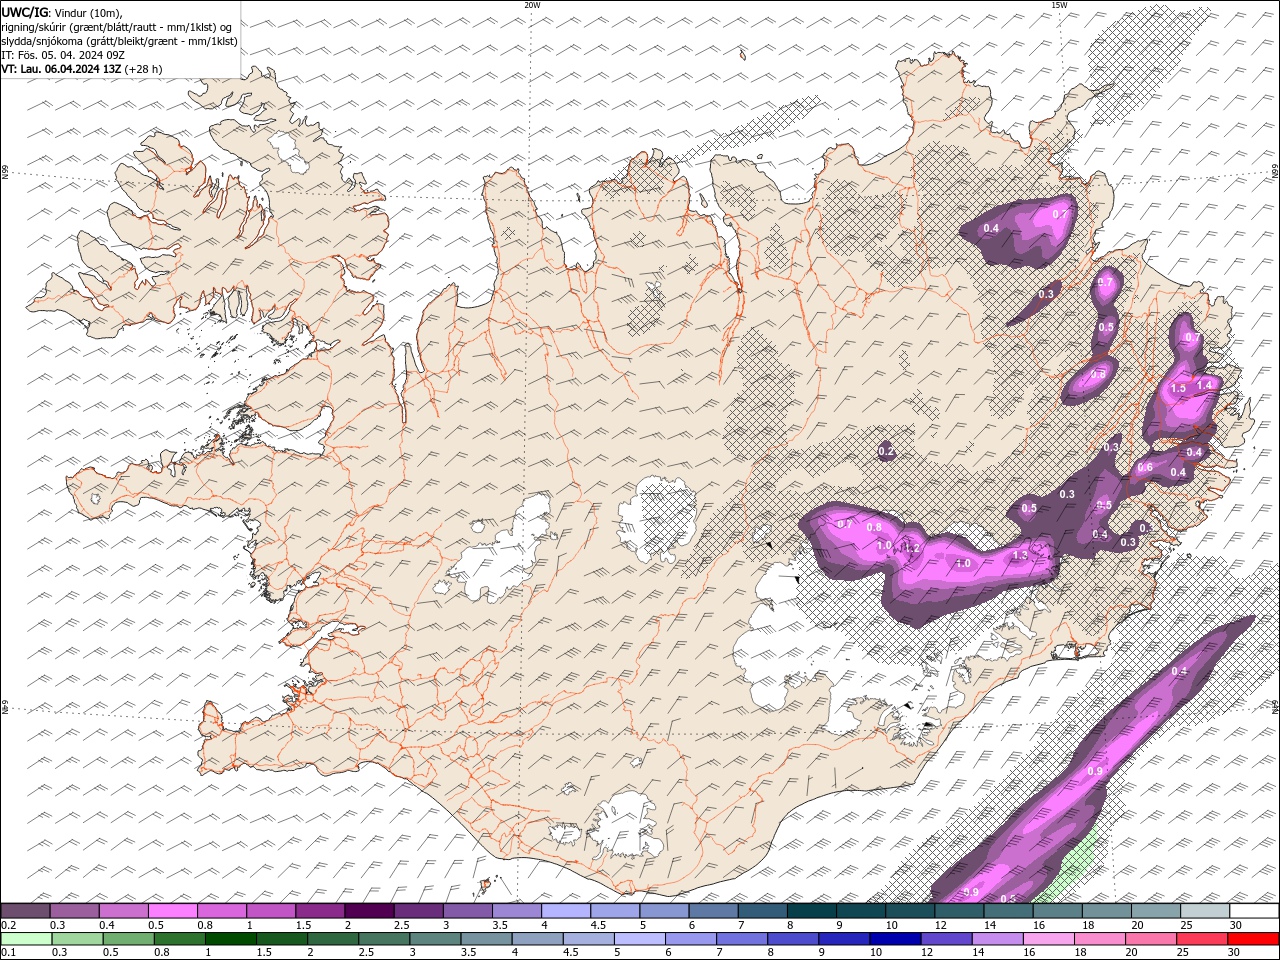Screen dimensions: 1280x960
Task: Click the '10' label under the lower legend
Action: (875, 953)
